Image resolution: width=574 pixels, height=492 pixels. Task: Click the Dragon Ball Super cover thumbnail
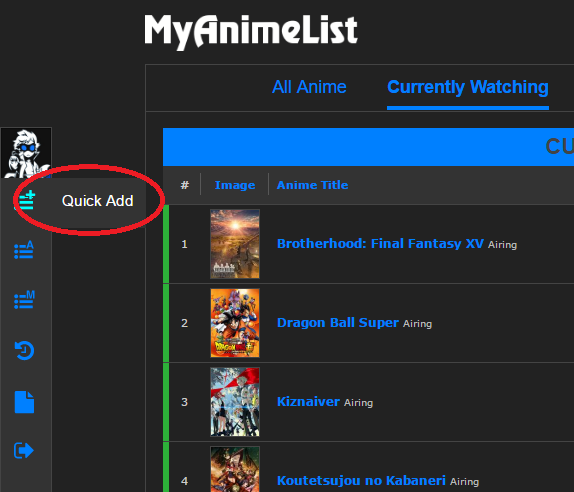(x=235, y=323)
